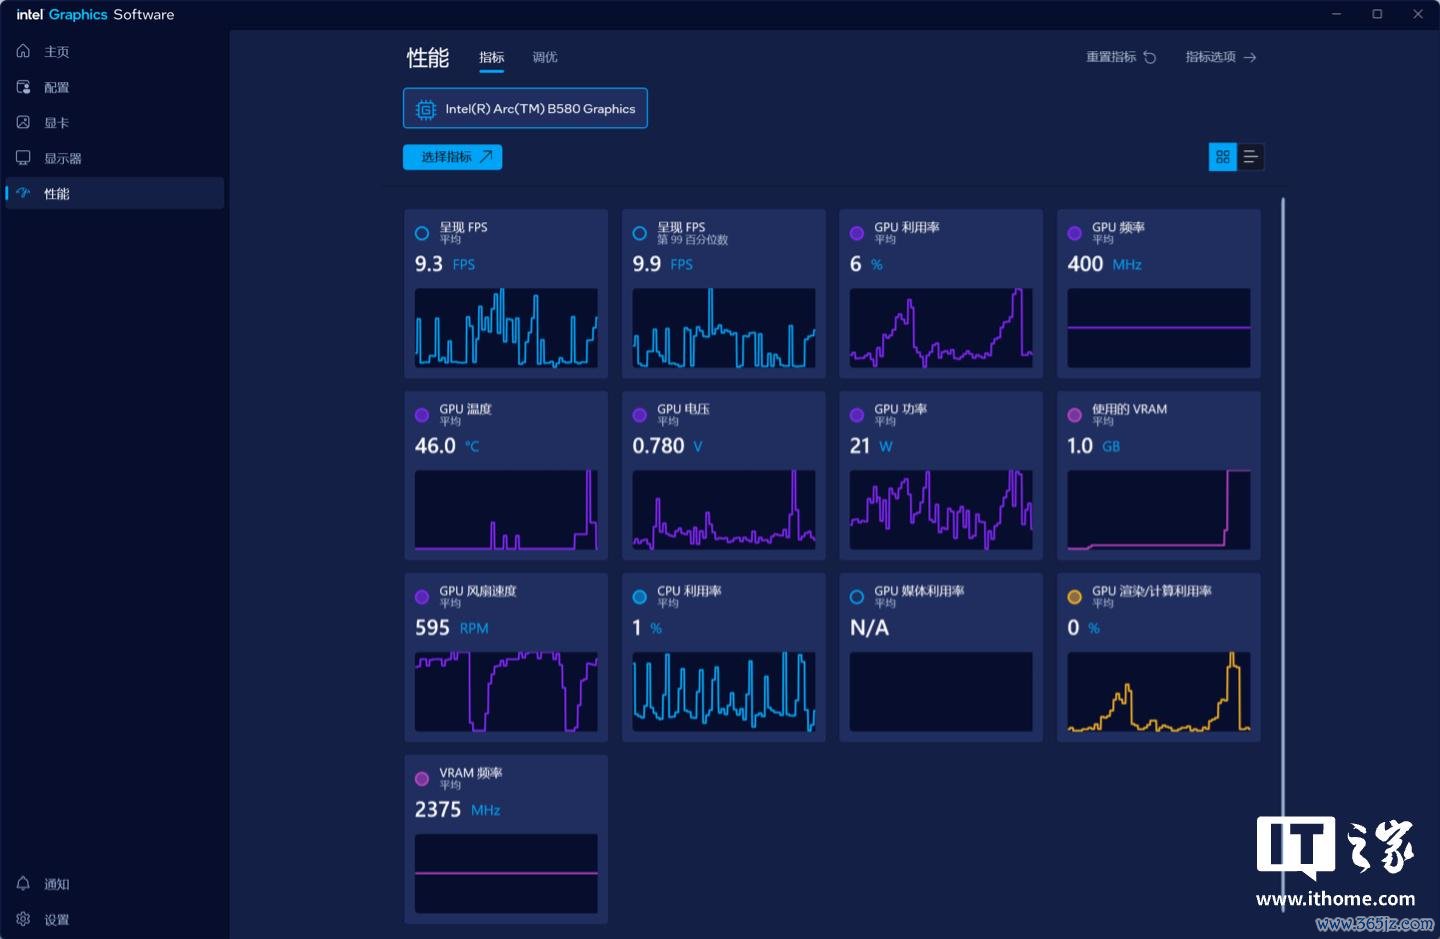
Task: Toggle the GPU 风扇速度 indicator circle
Action: [x=422, y=597]
